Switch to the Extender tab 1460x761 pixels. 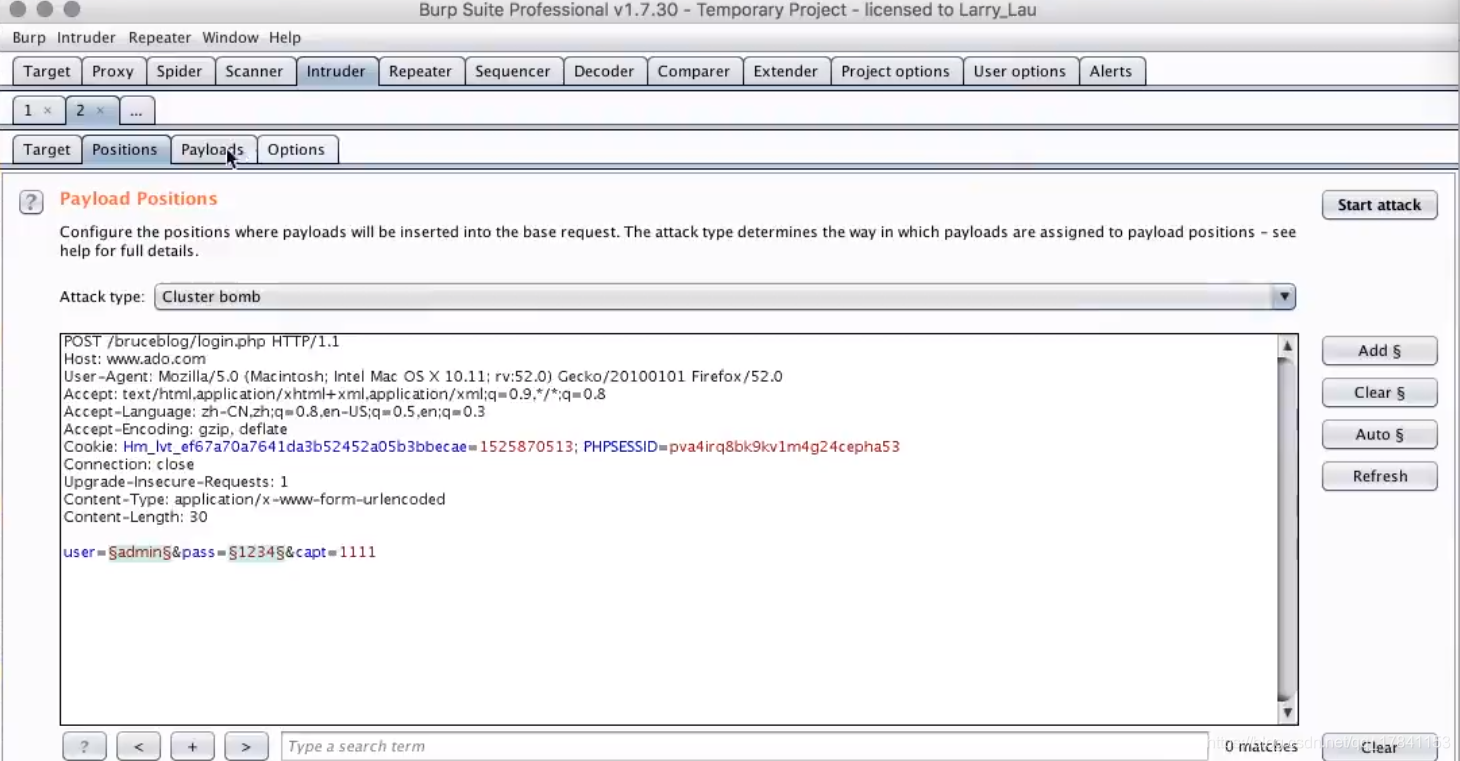coord(785,72)
